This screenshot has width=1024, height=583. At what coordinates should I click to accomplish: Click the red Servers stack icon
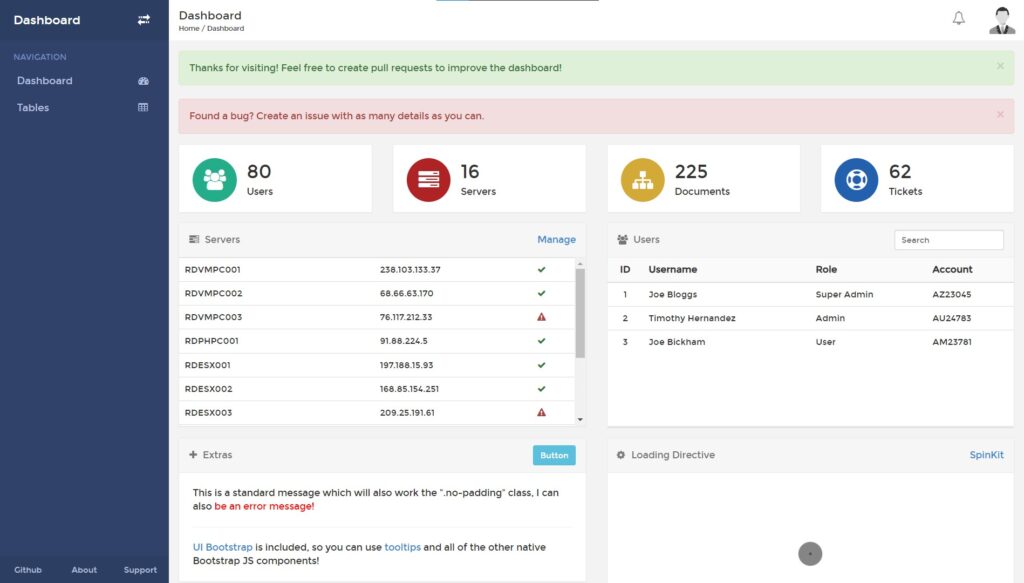pyautogui.click(x=430, y=177)
